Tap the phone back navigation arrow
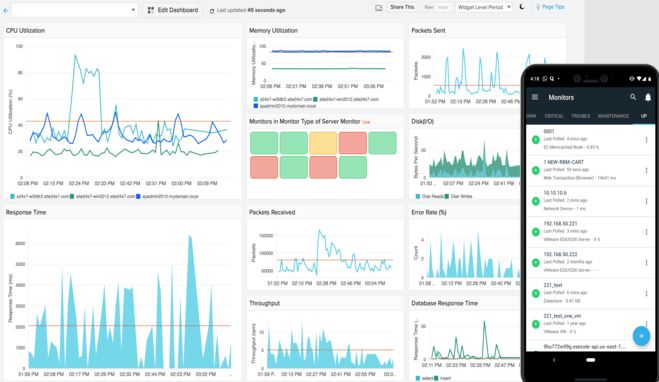 pos(554,360)
